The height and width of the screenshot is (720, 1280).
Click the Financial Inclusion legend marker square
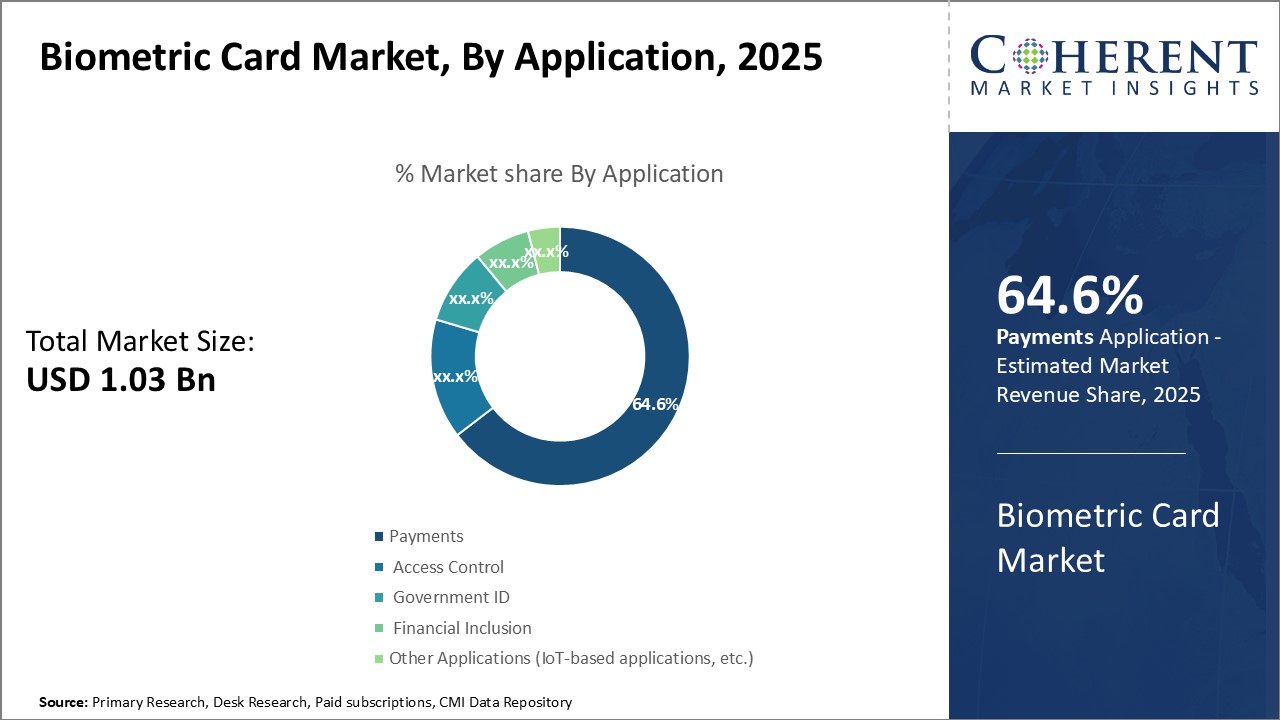[379, 628]
